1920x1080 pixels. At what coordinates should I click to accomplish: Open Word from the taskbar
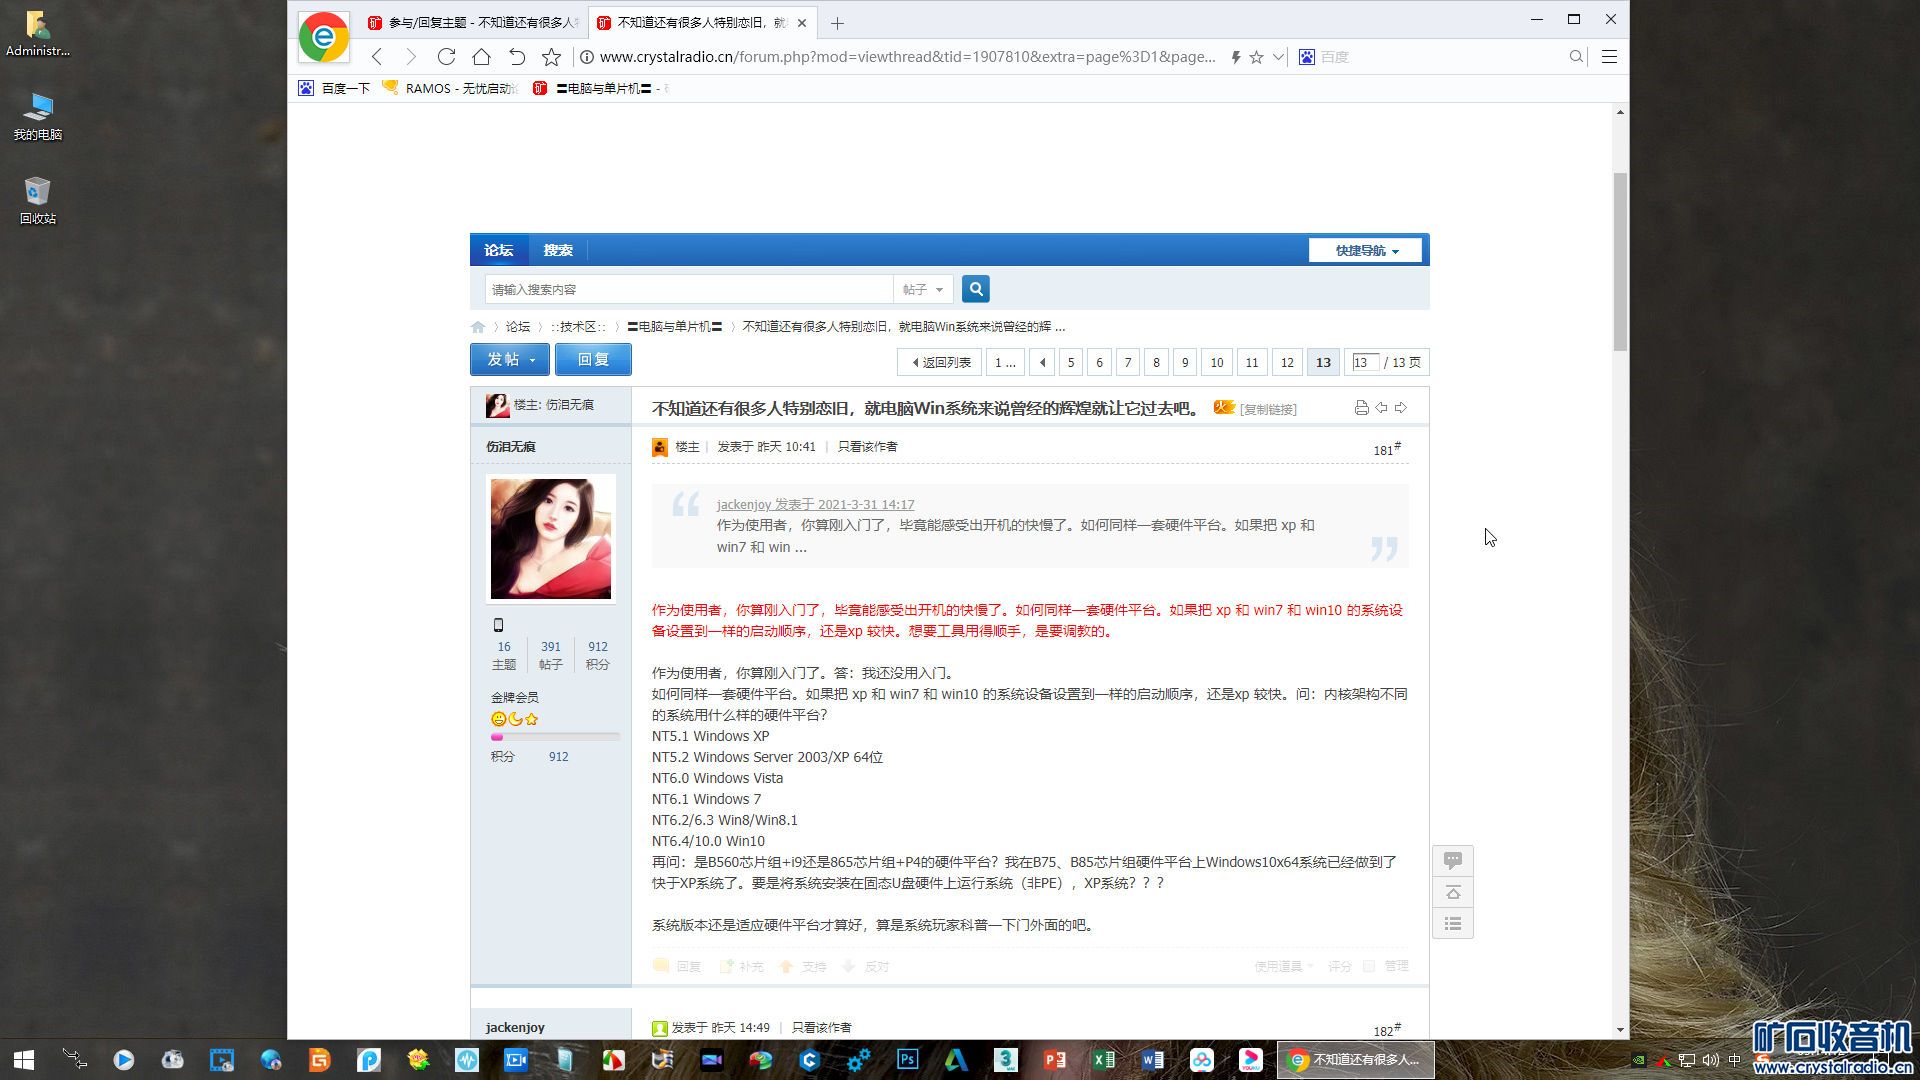(1152, 1059)
